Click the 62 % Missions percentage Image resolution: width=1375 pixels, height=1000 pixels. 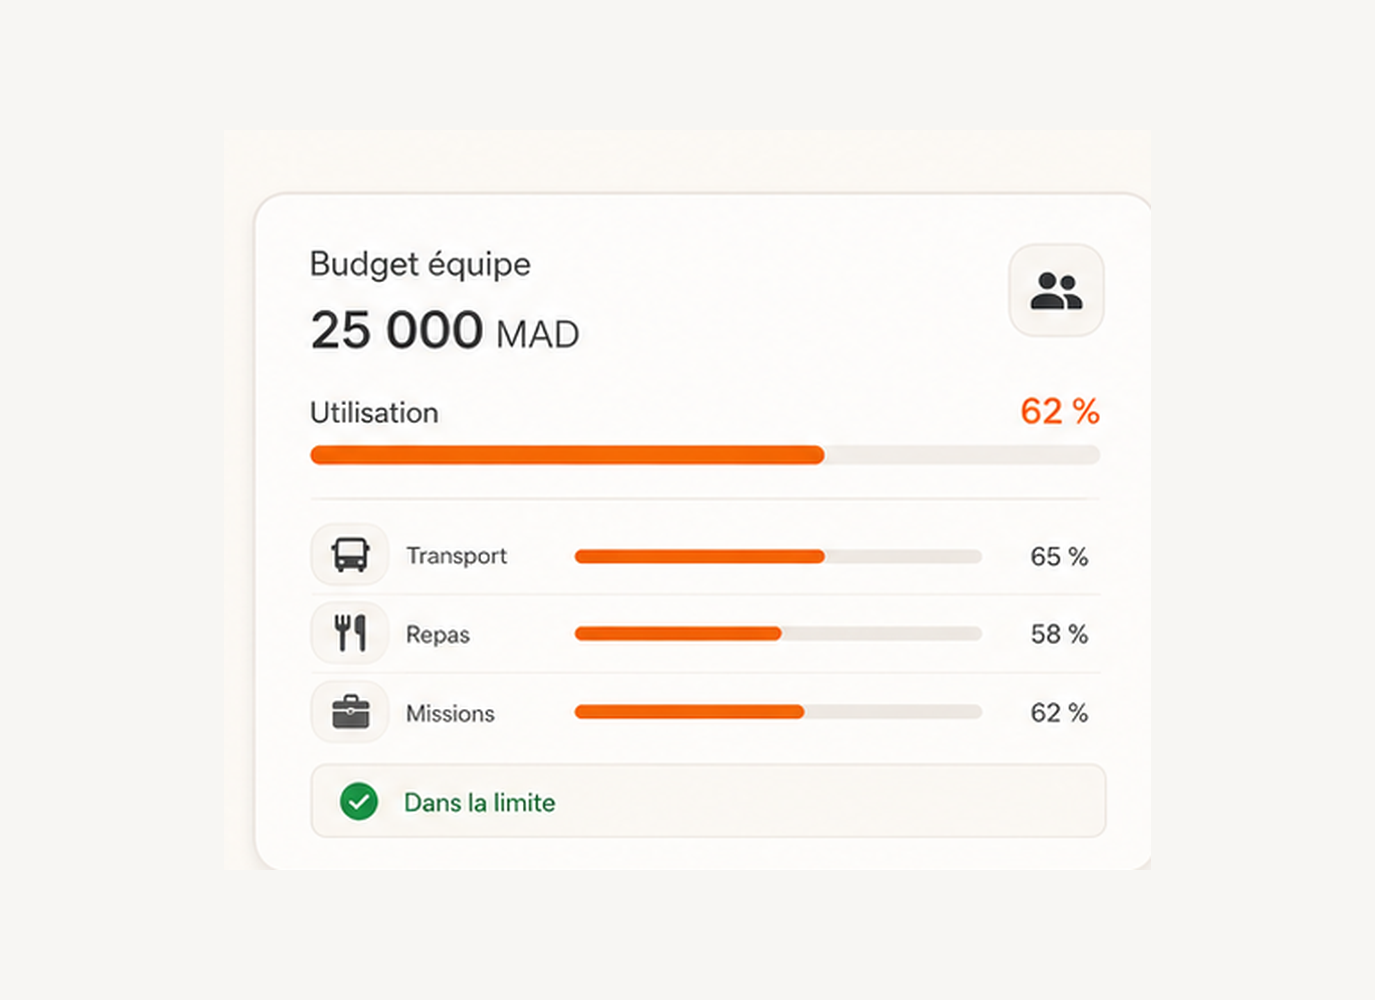pos(1059,713)
